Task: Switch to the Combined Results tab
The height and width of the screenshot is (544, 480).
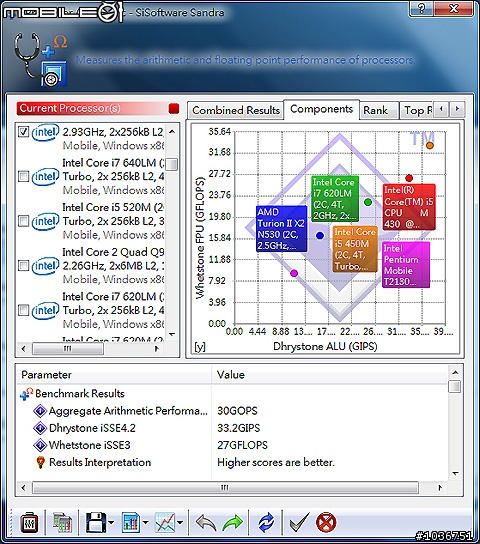Action: tap(236, 111)
